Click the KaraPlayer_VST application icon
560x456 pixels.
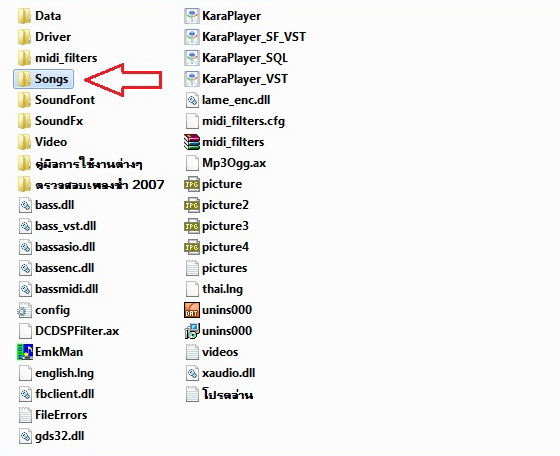click(192, 79)
